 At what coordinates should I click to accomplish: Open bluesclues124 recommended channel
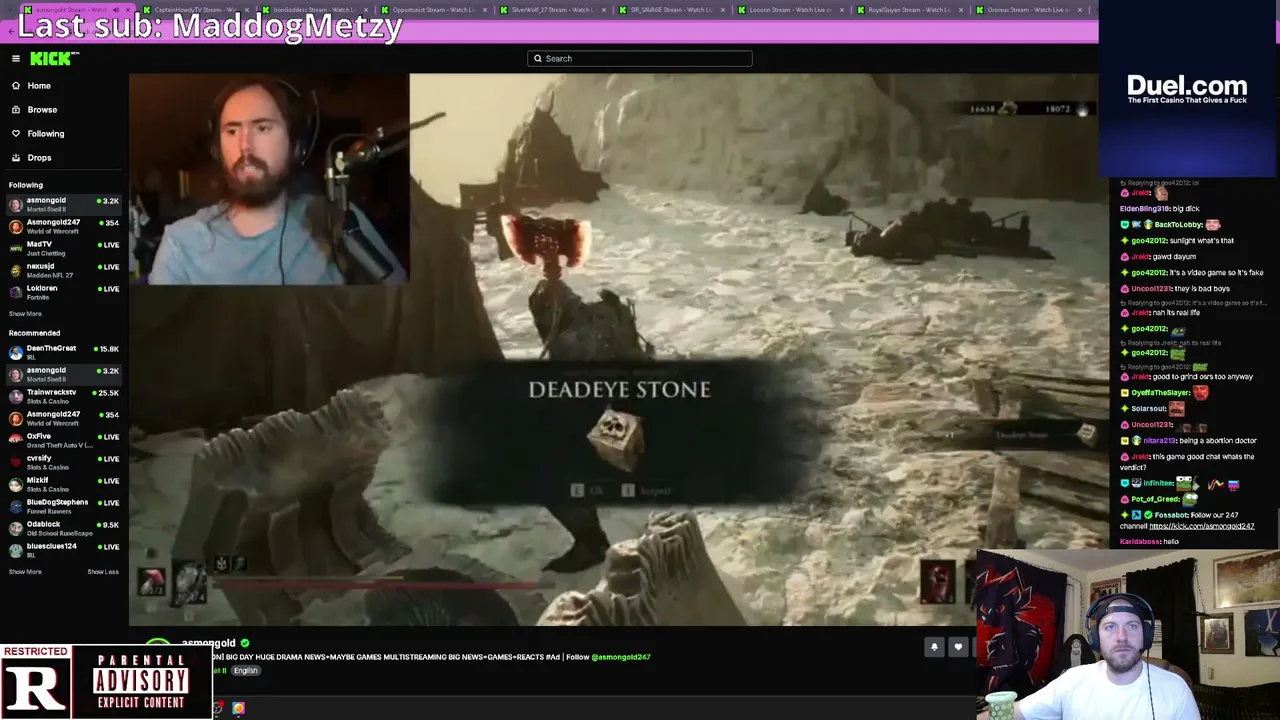[64, 551]
